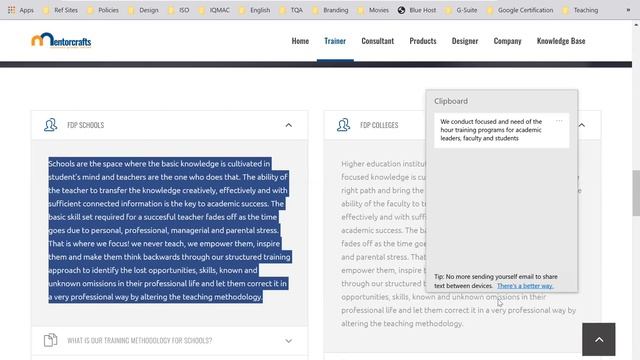This screenshot has height=360, width=640.
Task: Click the page vertical scrollbar thumb
Action: coord(636,193)
